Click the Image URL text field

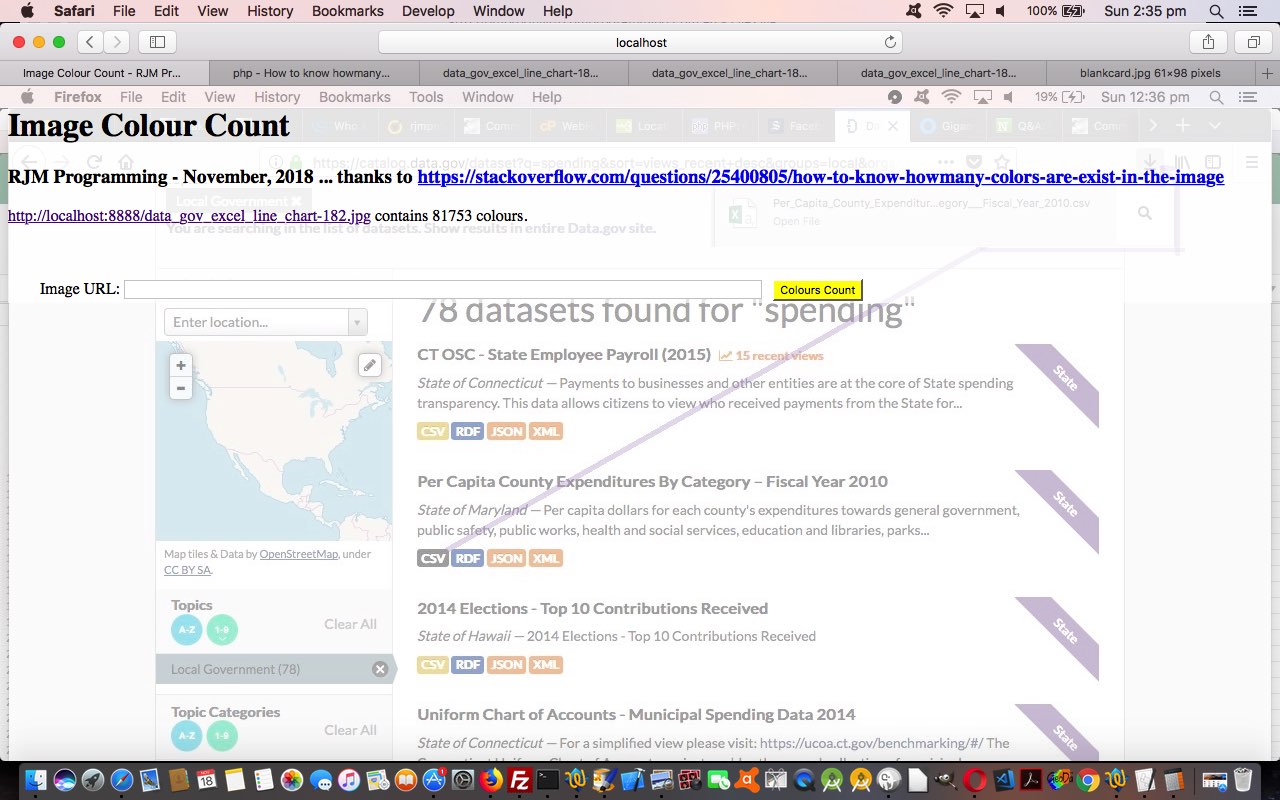(x=442, y=290)
